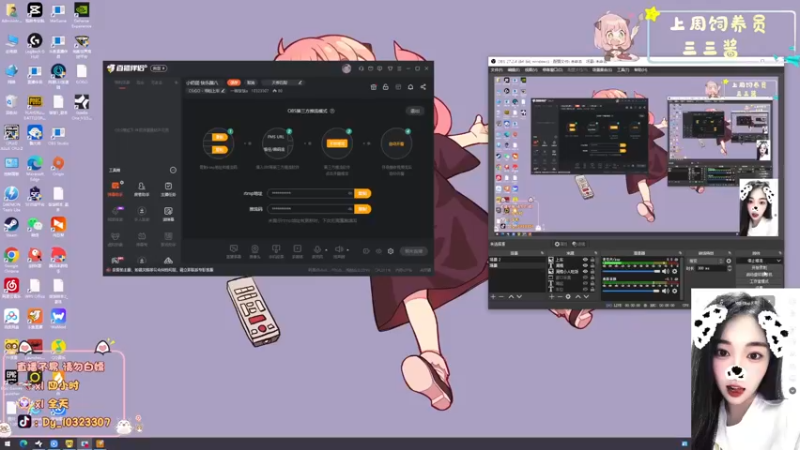The height and width of the screenshot is (450, 800).
Task: Open OBS Tools menu
Action: pyautogui.click(x=623, y=70)
